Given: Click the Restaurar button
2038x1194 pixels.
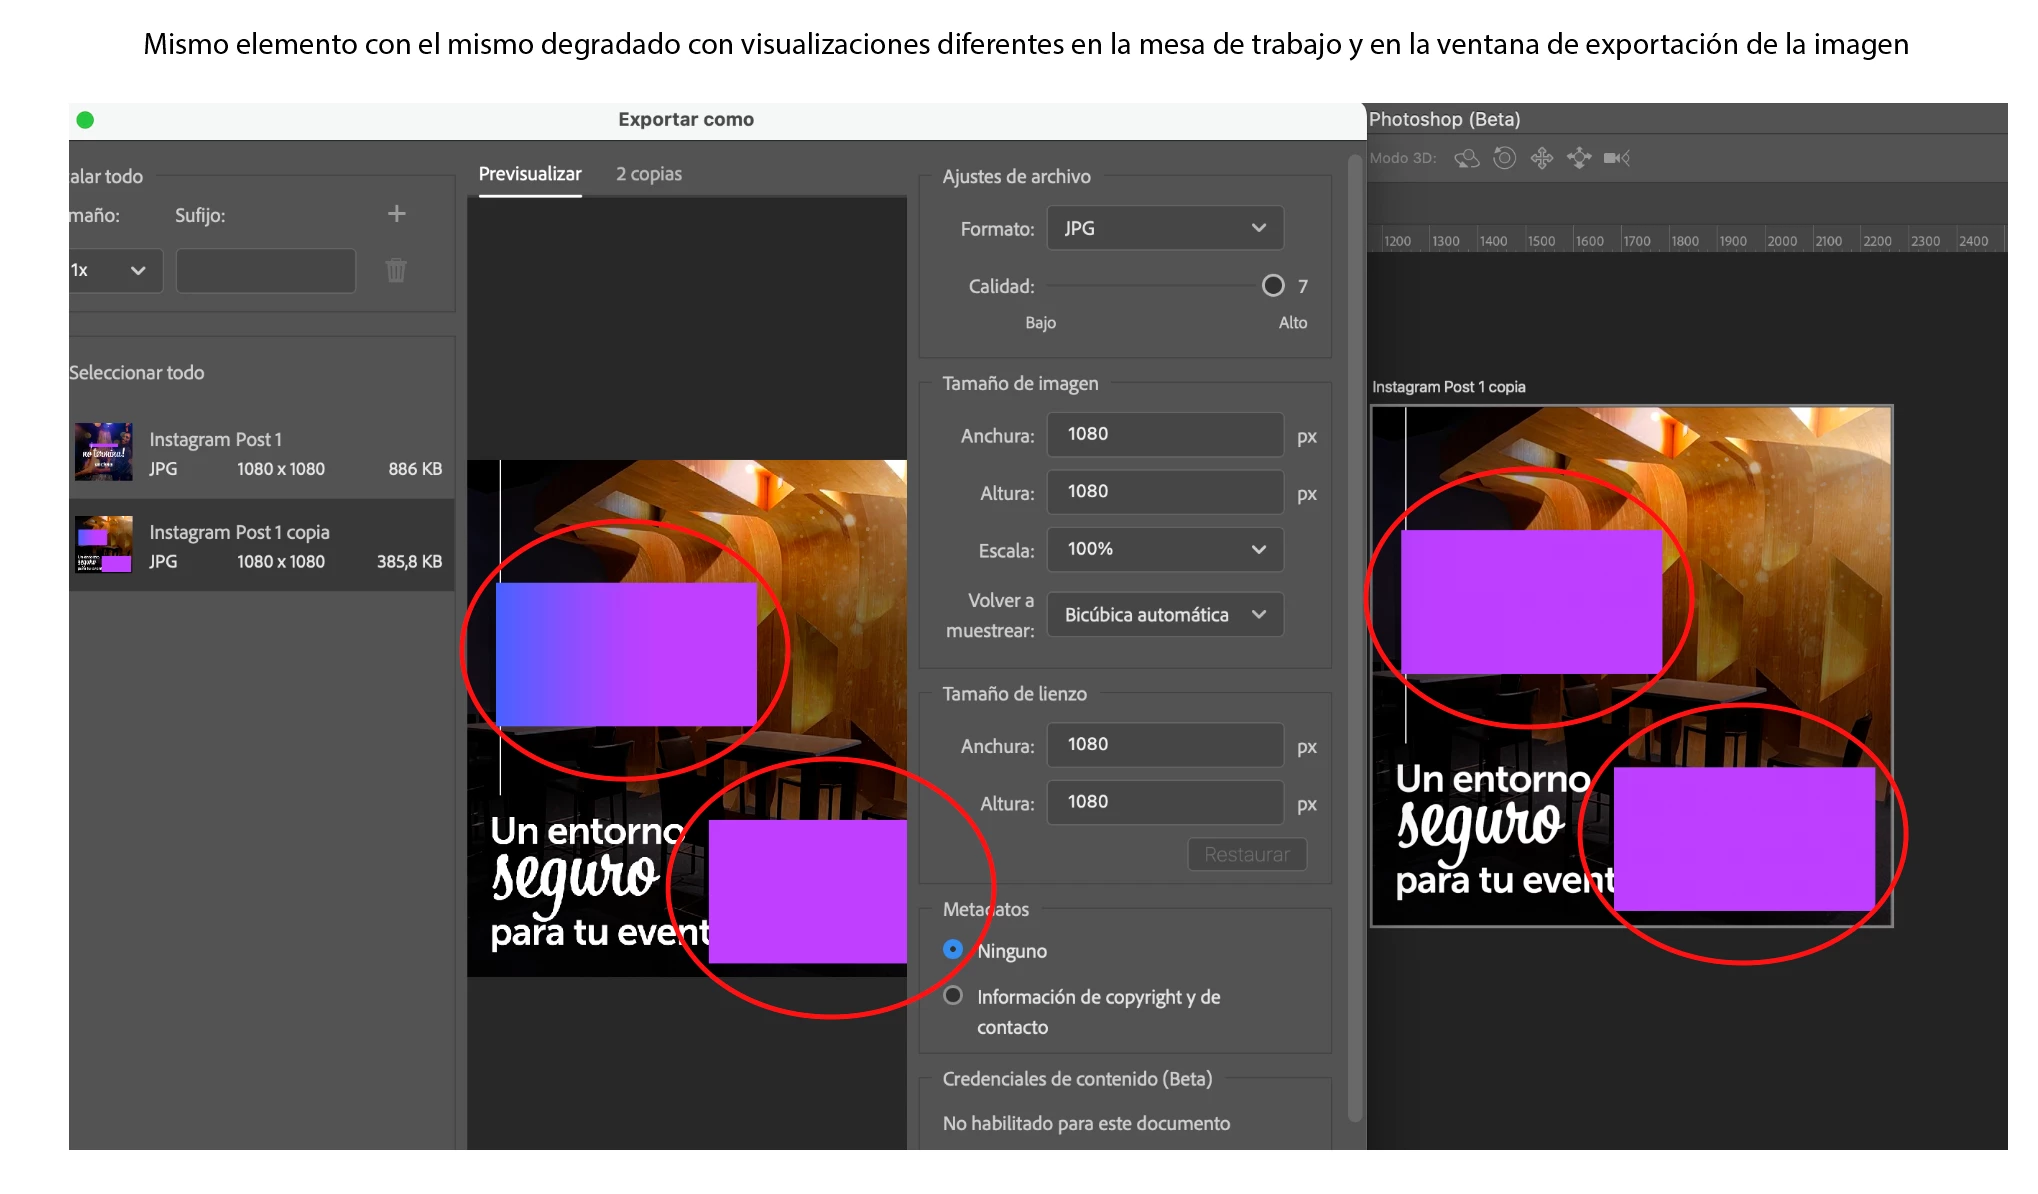Looking at the screenshot, I should (x=1246, y=854).
